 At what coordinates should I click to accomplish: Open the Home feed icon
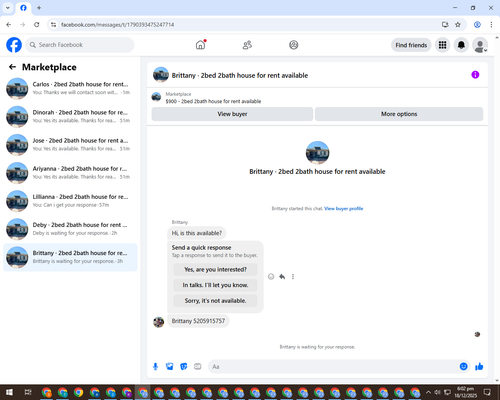tap(200, 45)
